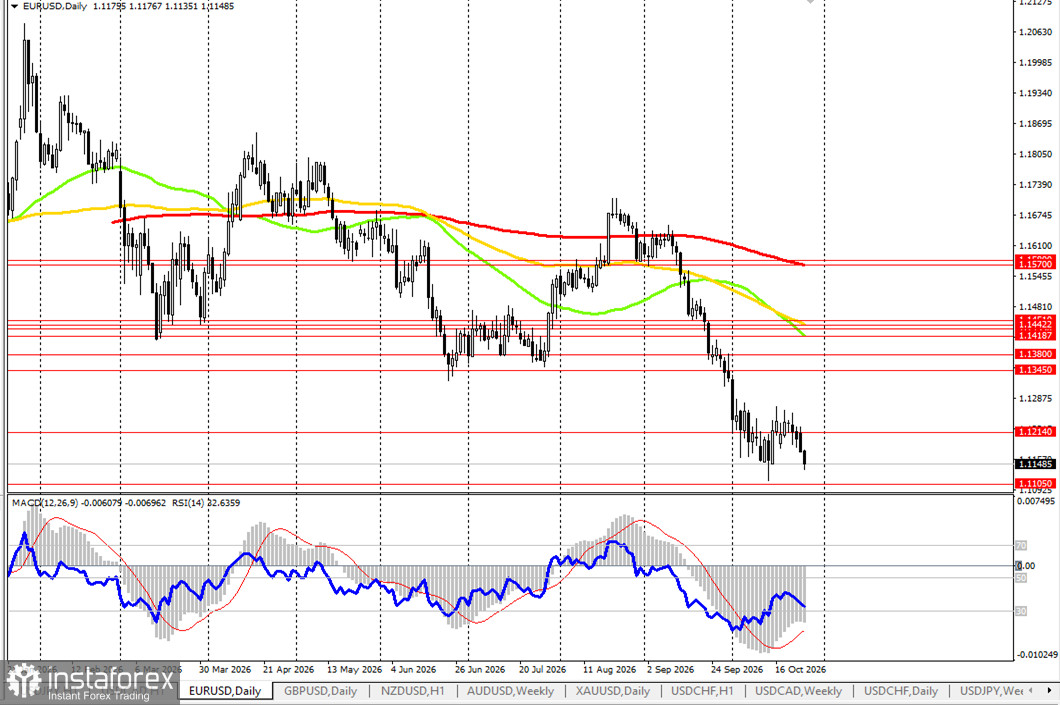This screenshot has height=705, width=1060.
Task: Select the horizontal line at 1.13450
Action: tap(510, 370)
